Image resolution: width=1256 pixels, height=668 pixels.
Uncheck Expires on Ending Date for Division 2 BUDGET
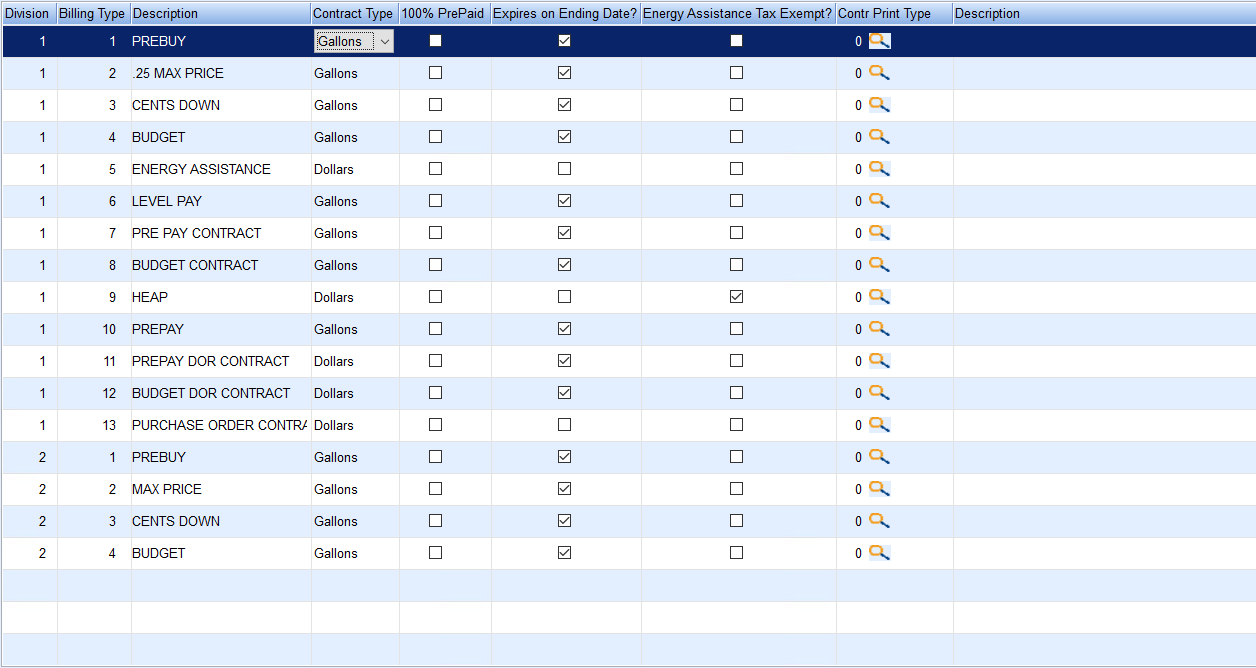tap(565, 553)
